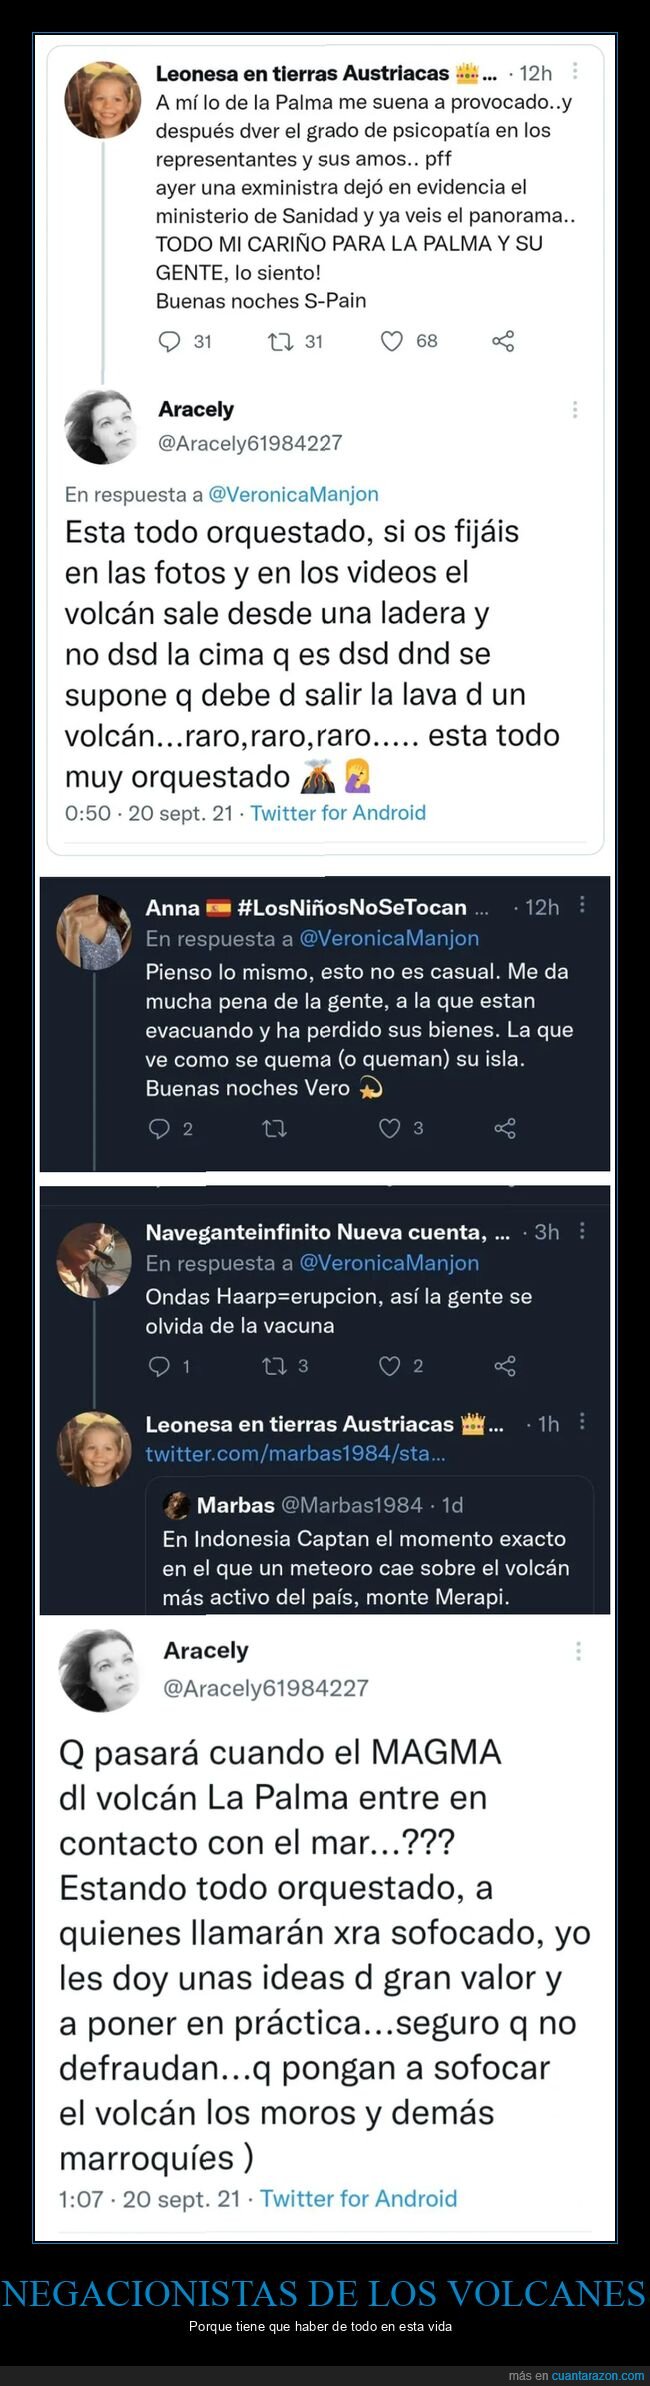Share Naveganteinfinito's tweet using share icon
Image resolution: width=650 pixels, height=2386 pixels.
pyautogui.click(x=505, y=1366)
